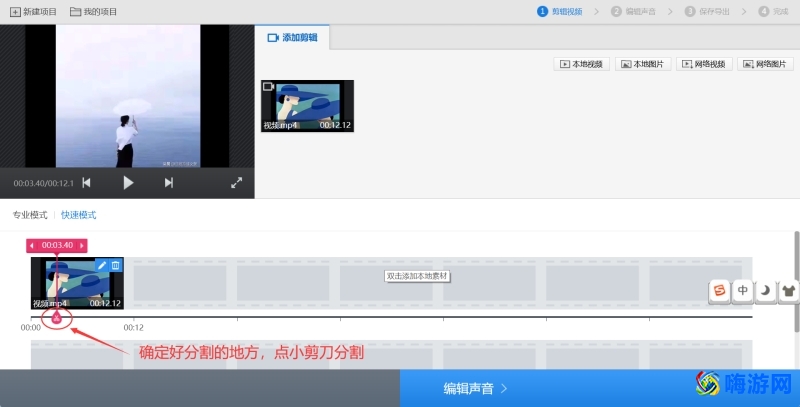Select 视频.mp4 thumbnail in media library
The image size is (800, 407).
tap(307, 106)
